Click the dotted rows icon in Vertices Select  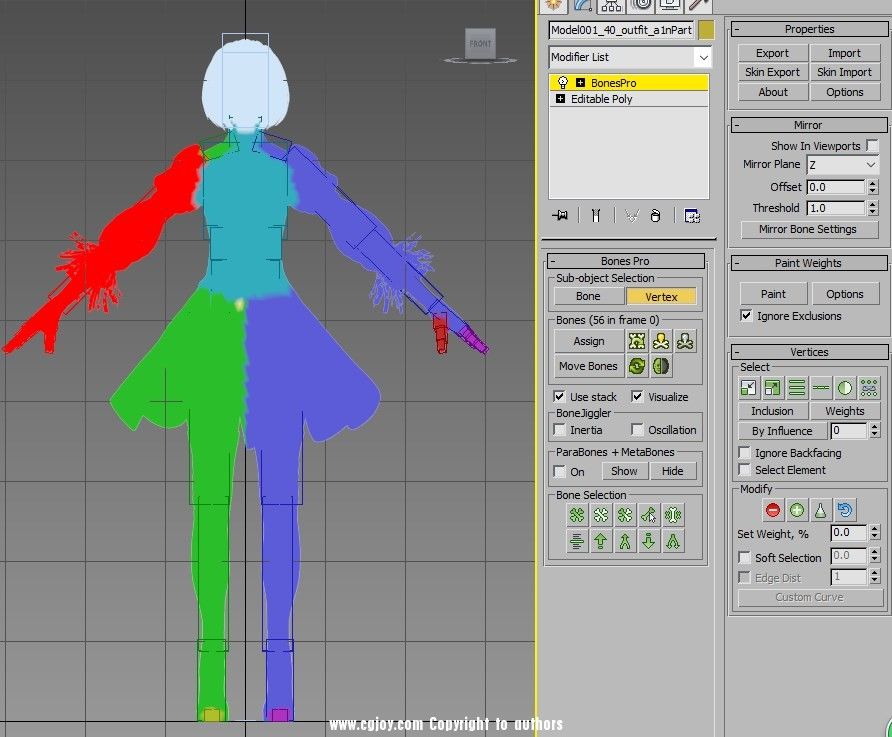point(869,388)
